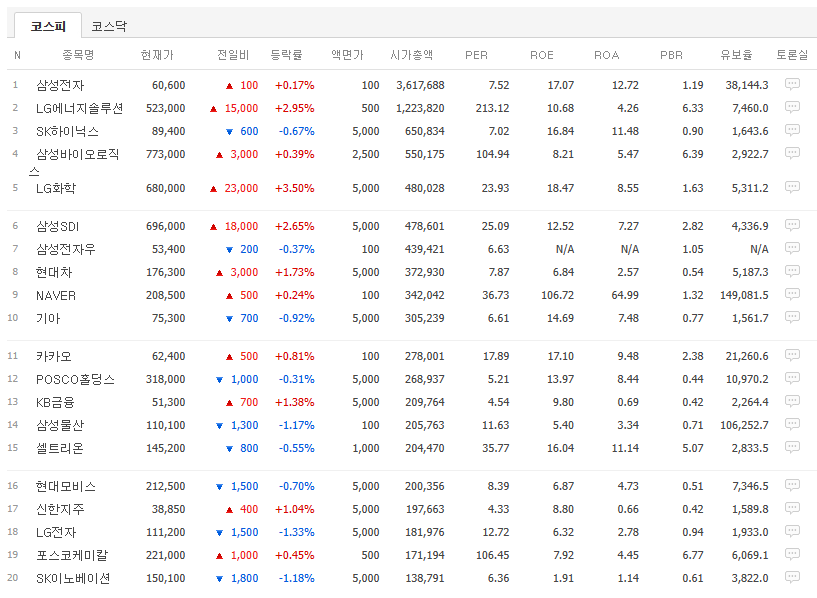Open discussion room icon for 셀트리온
The height and width of the screenshot is (598, 817).
coord(792,447)
